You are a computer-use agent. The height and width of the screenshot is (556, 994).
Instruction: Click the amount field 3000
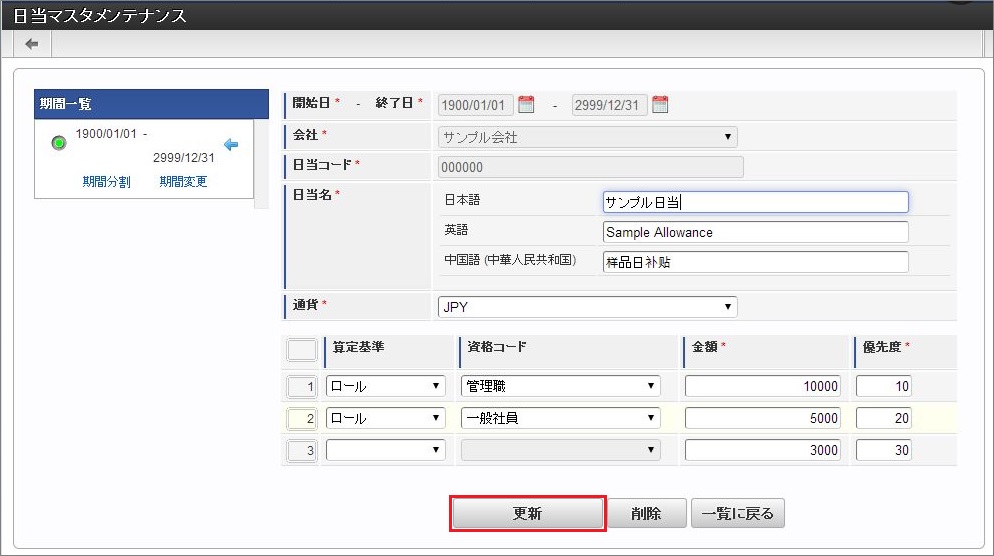click(763, 450)
